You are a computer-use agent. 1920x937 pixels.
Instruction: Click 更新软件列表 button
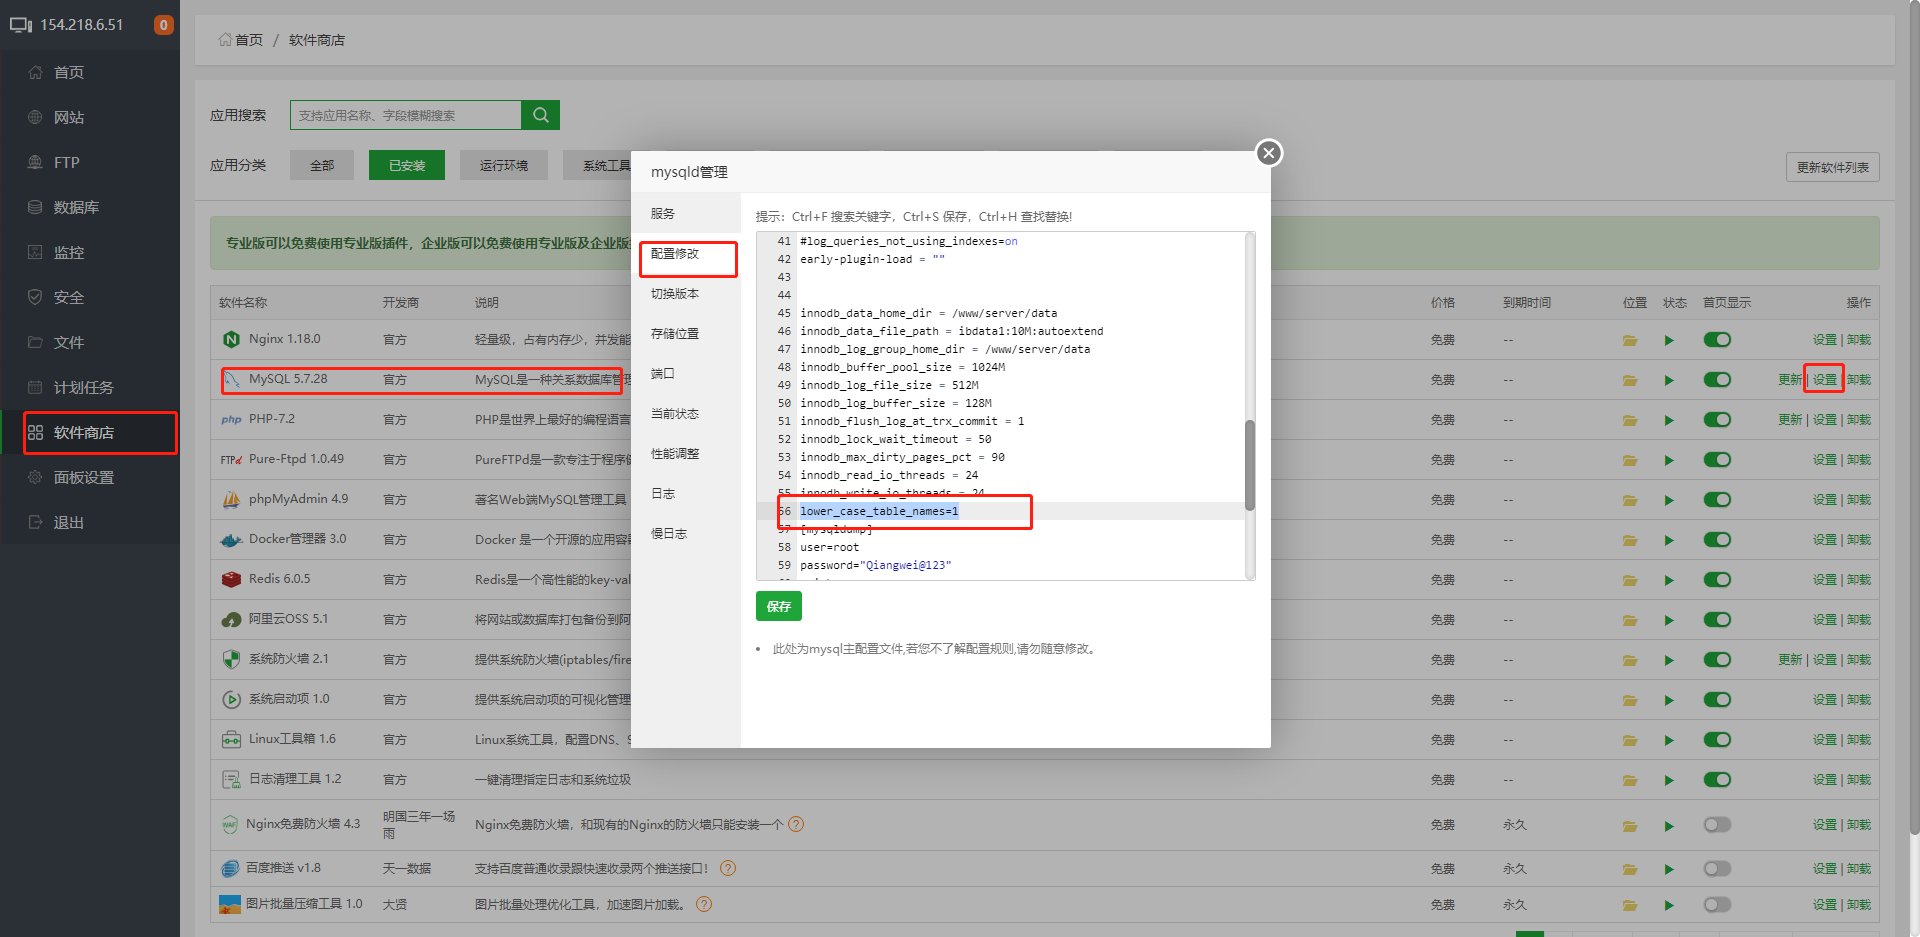click(x=1833, y=167)
